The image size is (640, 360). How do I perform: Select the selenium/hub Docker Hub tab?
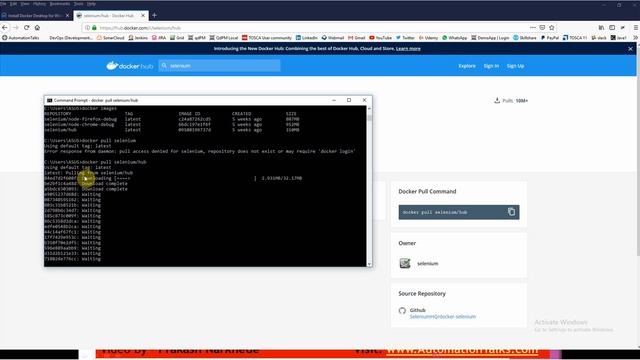111,16
